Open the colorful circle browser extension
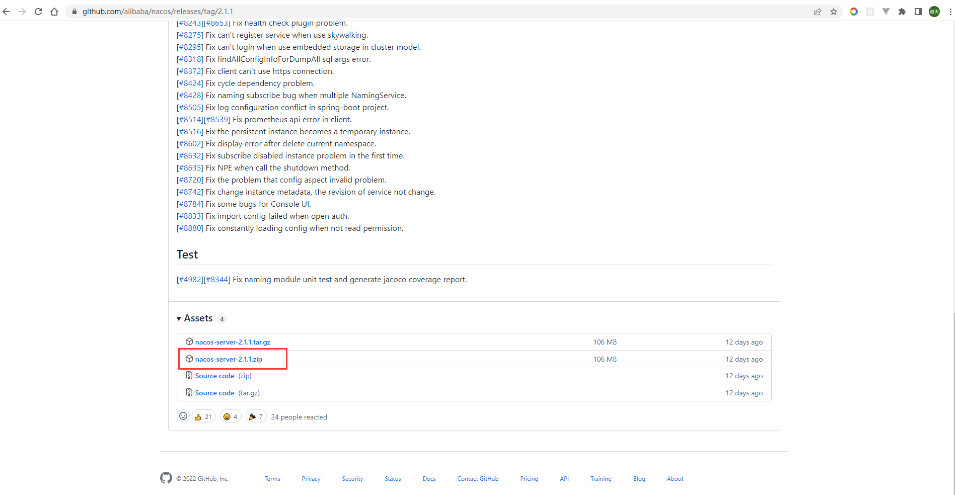The width and height of the screenshot is (955, 495). tap(854, 12)
